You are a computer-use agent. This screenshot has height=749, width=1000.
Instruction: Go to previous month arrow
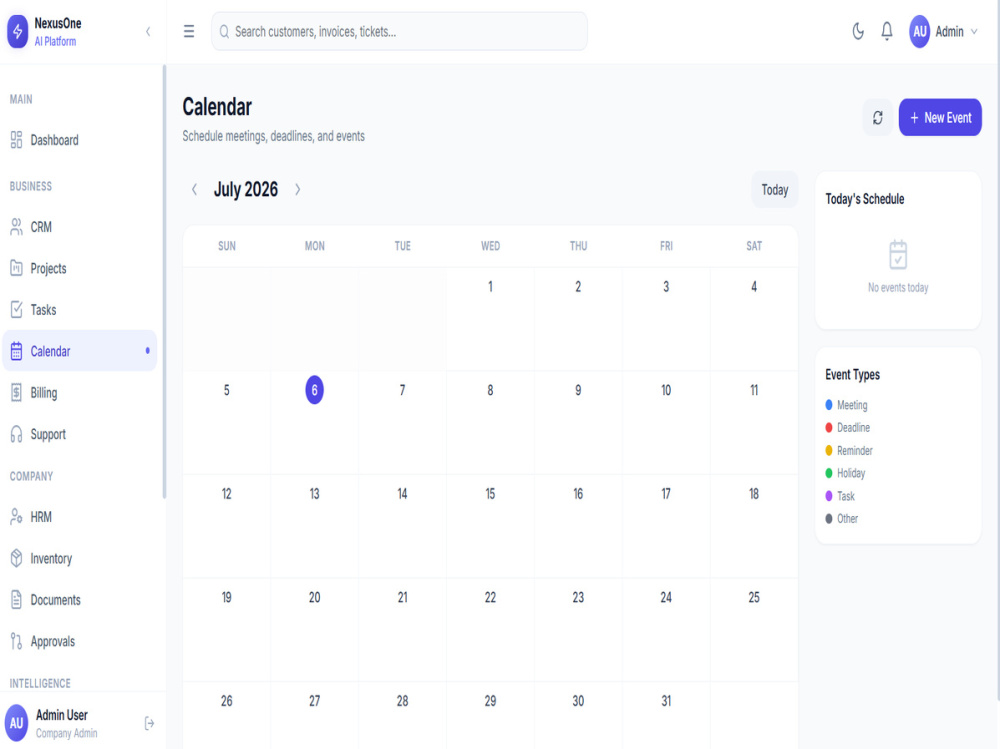pos(195,189)
